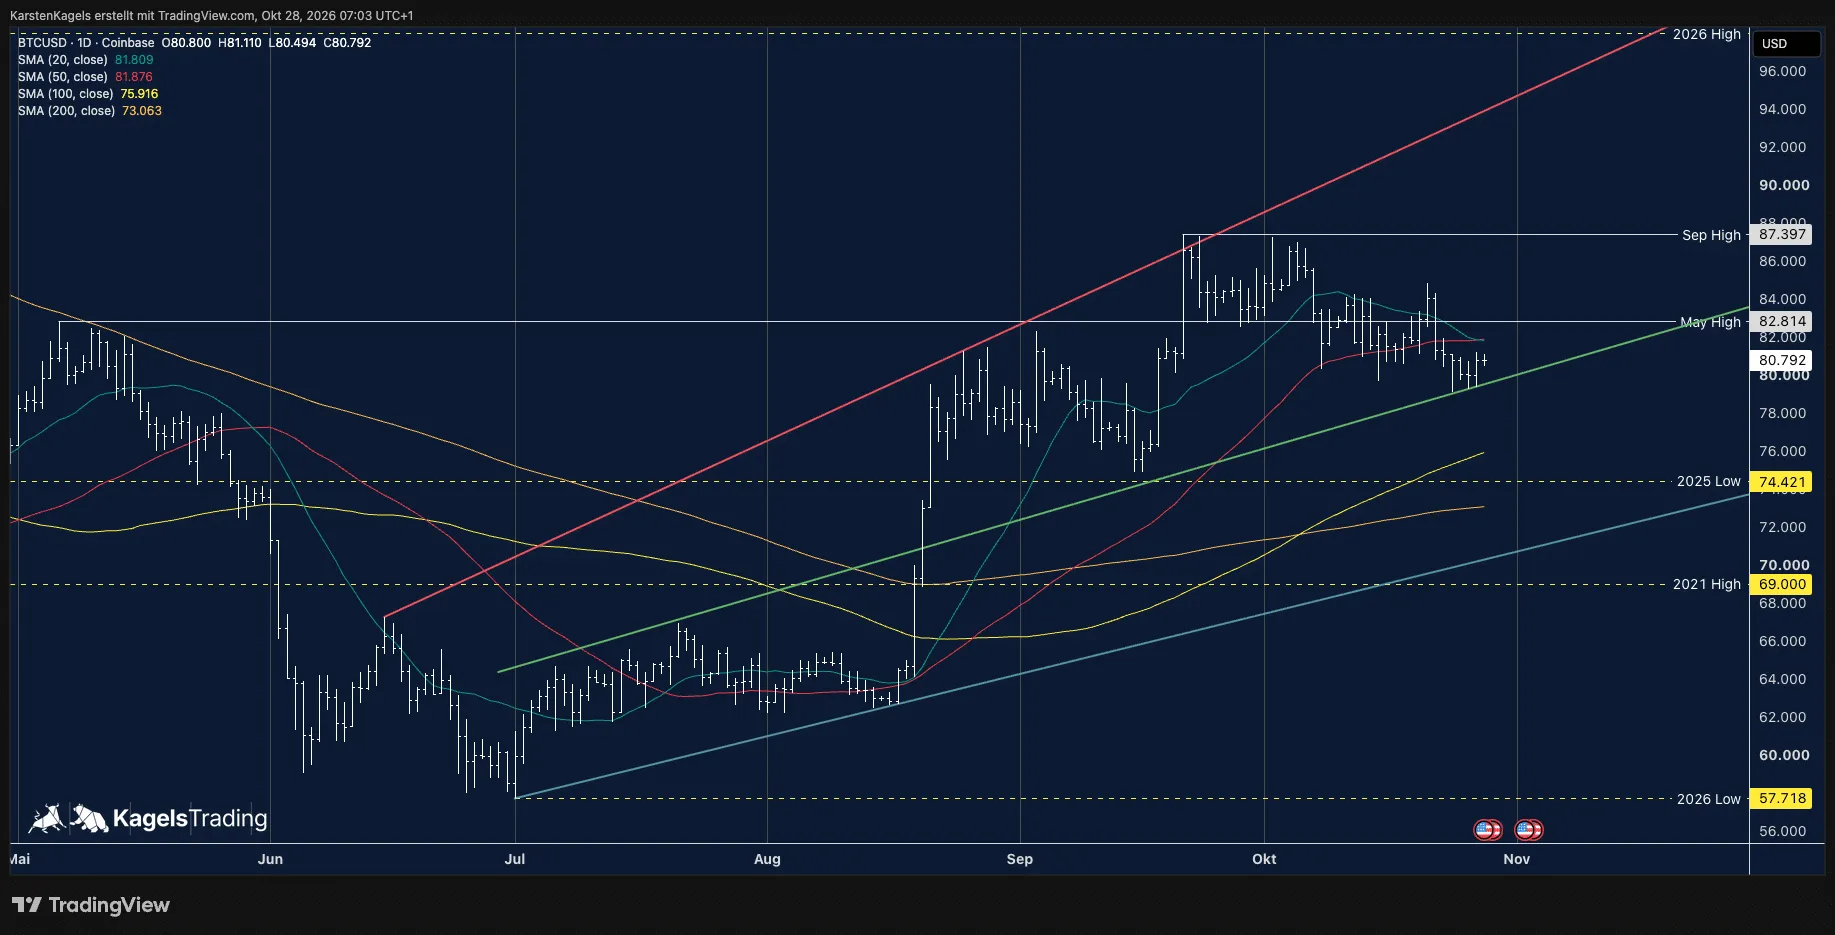The height and width of the screenshot is (935, 1835).
Task: Click the 87.397 Sep High price label
Action: 1782,234
